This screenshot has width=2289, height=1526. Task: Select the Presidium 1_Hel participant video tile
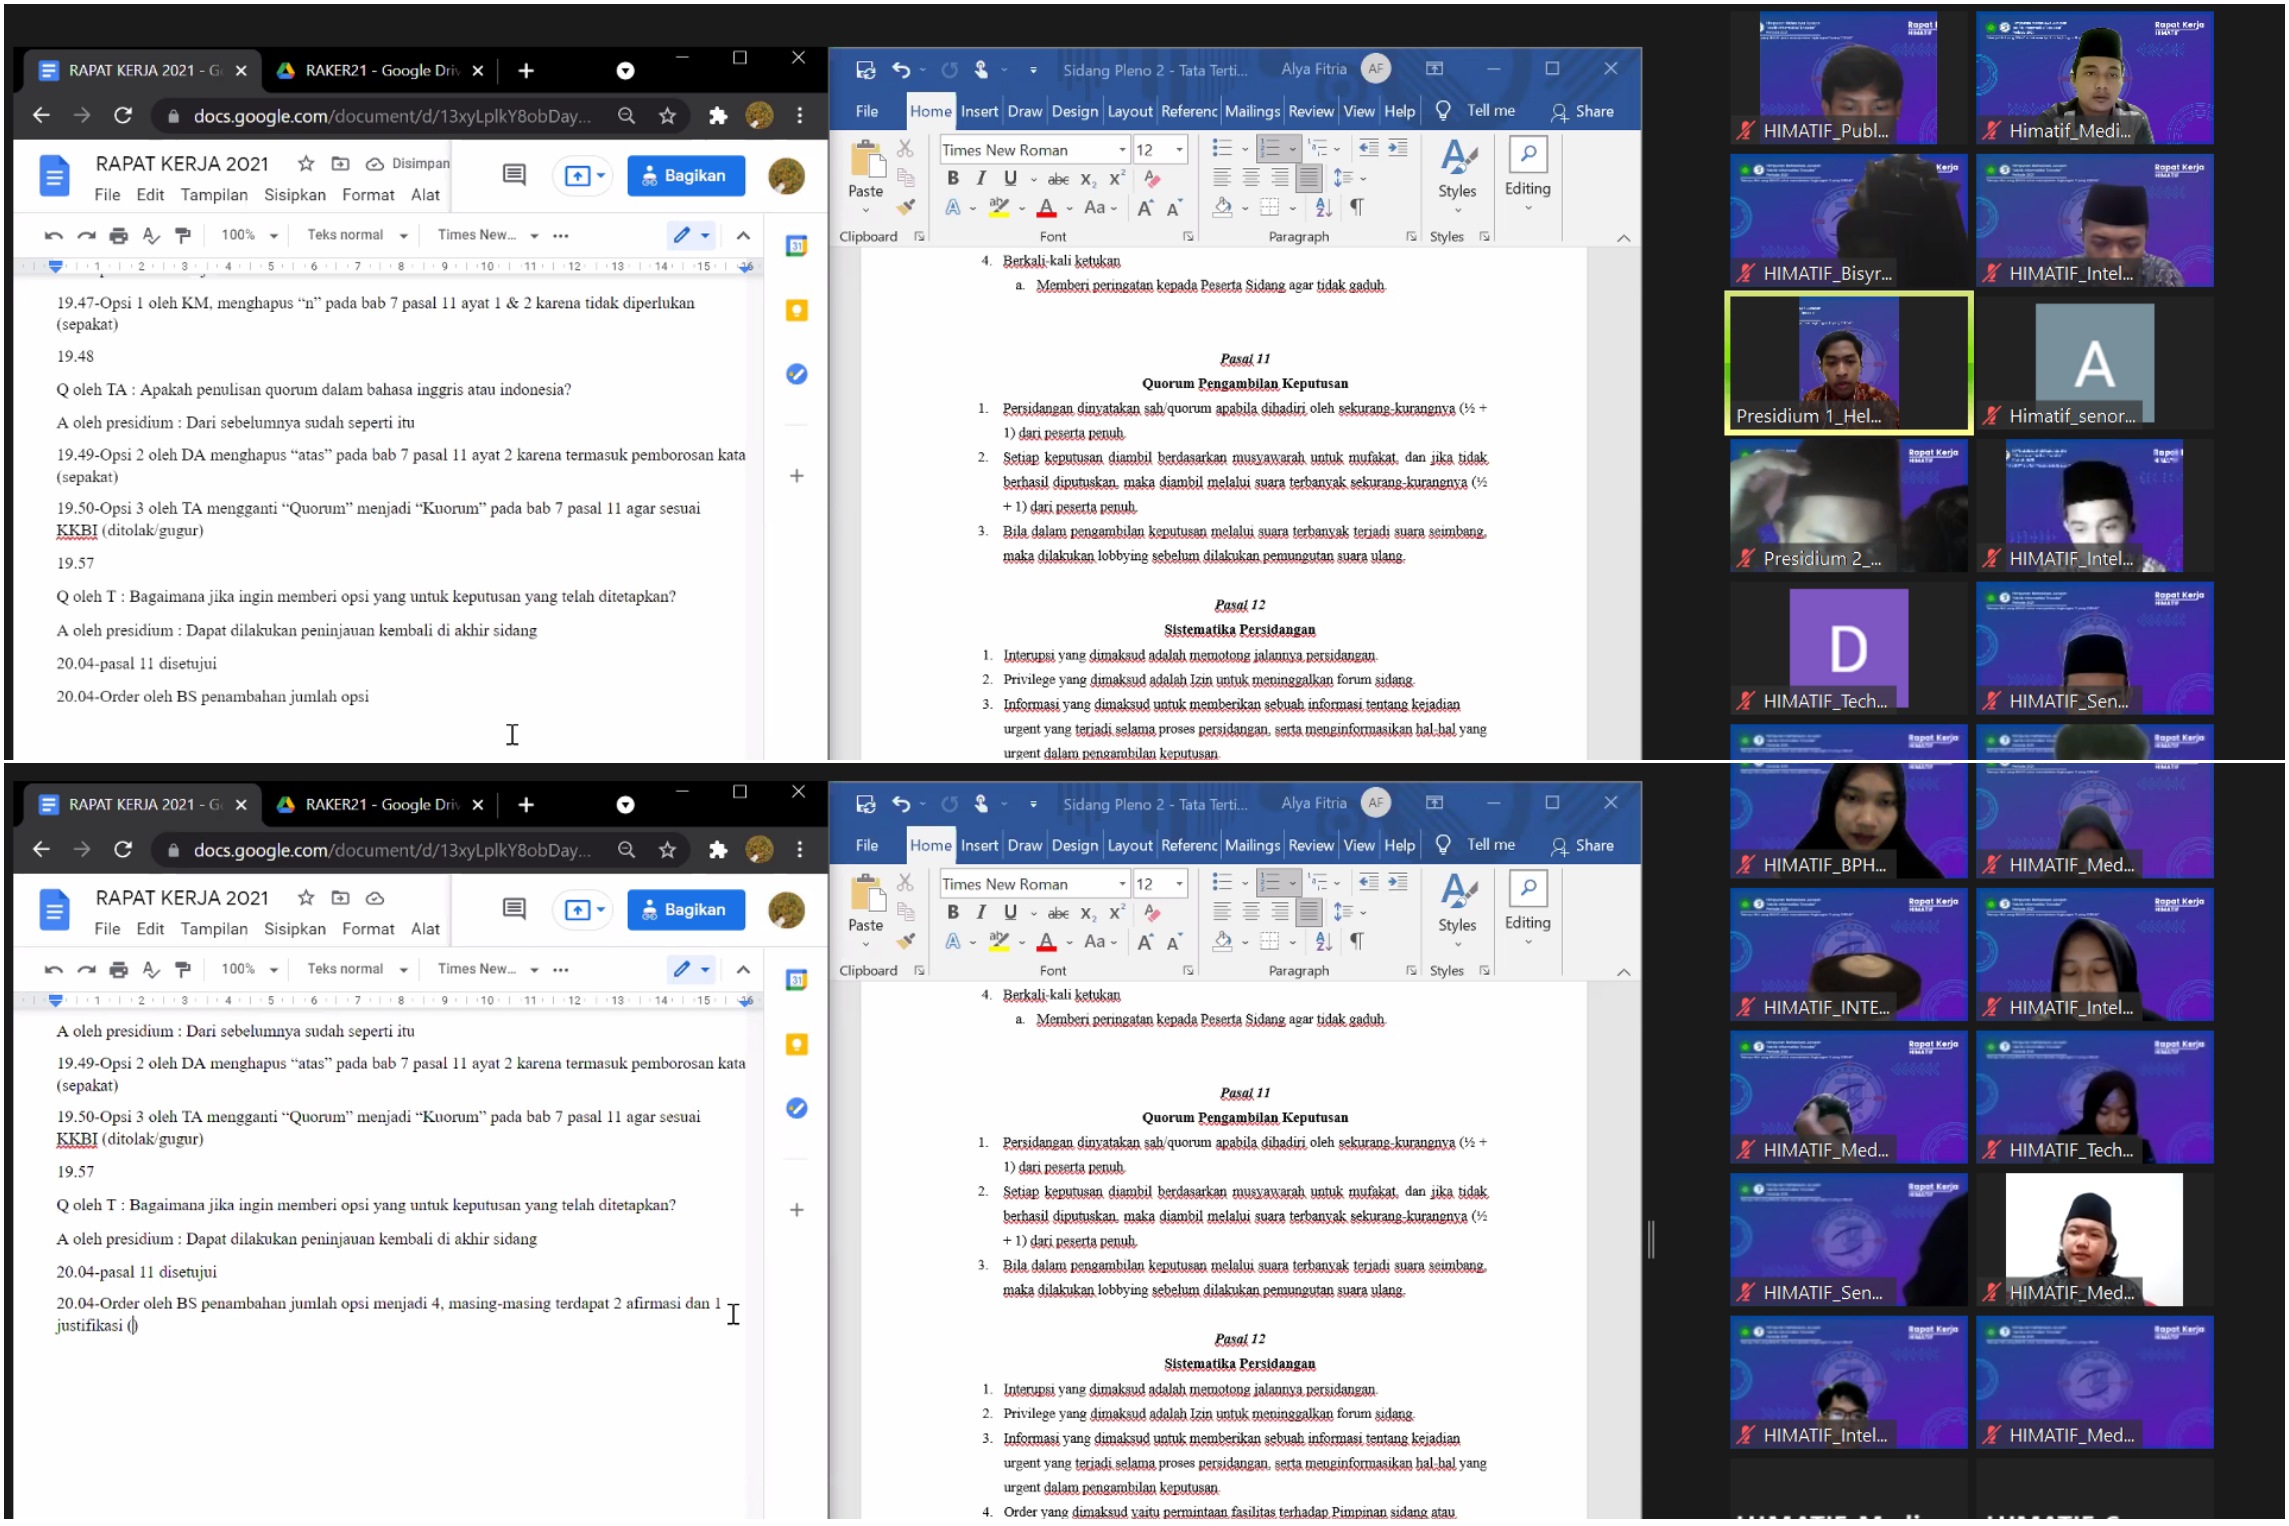click(x=1848, y=363)
